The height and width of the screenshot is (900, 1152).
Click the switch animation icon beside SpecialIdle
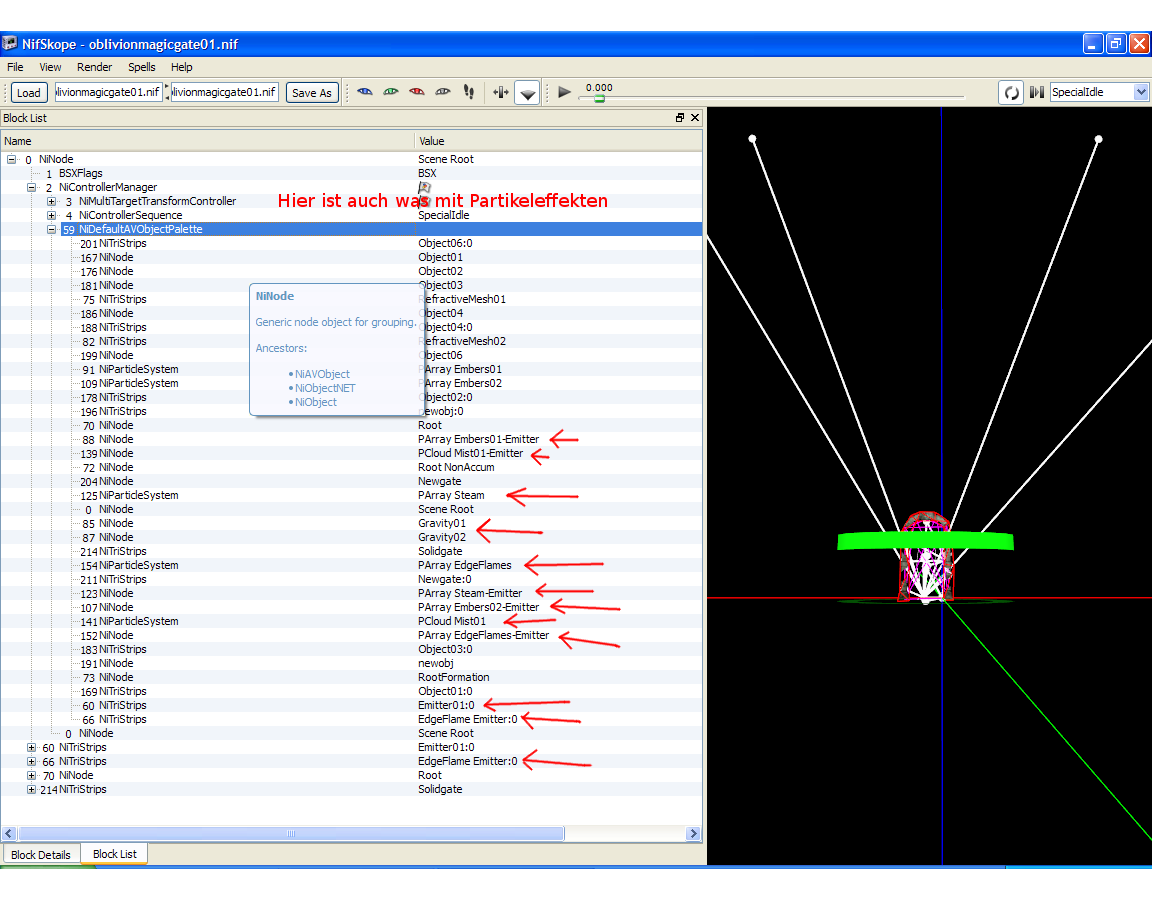pos(1037,92)
